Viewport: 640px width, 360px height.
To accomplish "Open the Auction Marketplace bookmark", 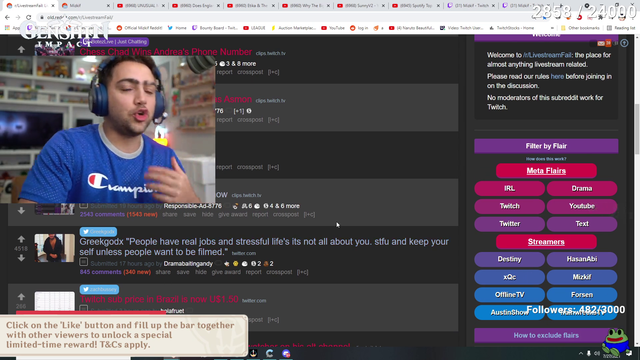I will 293,28.
